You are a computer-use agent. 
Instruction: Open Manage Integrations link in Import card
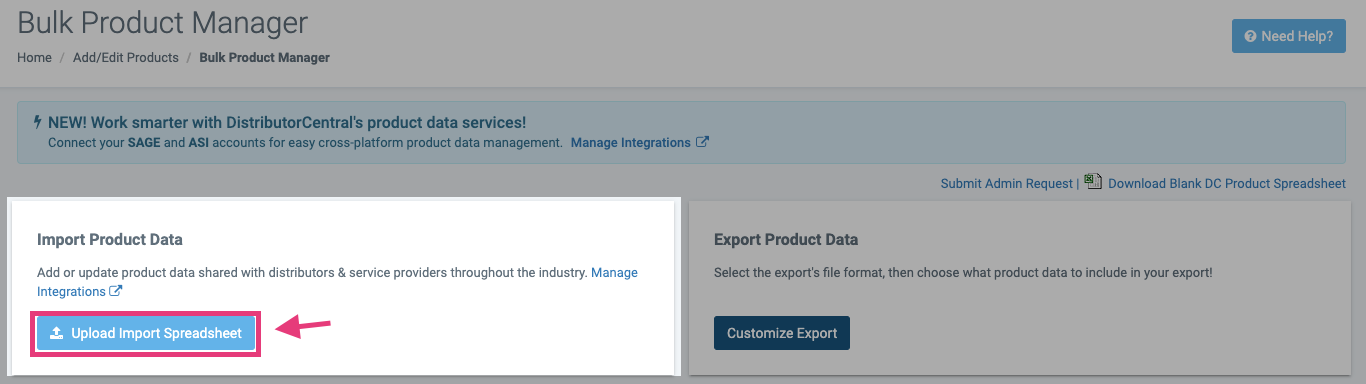[337, 282]
